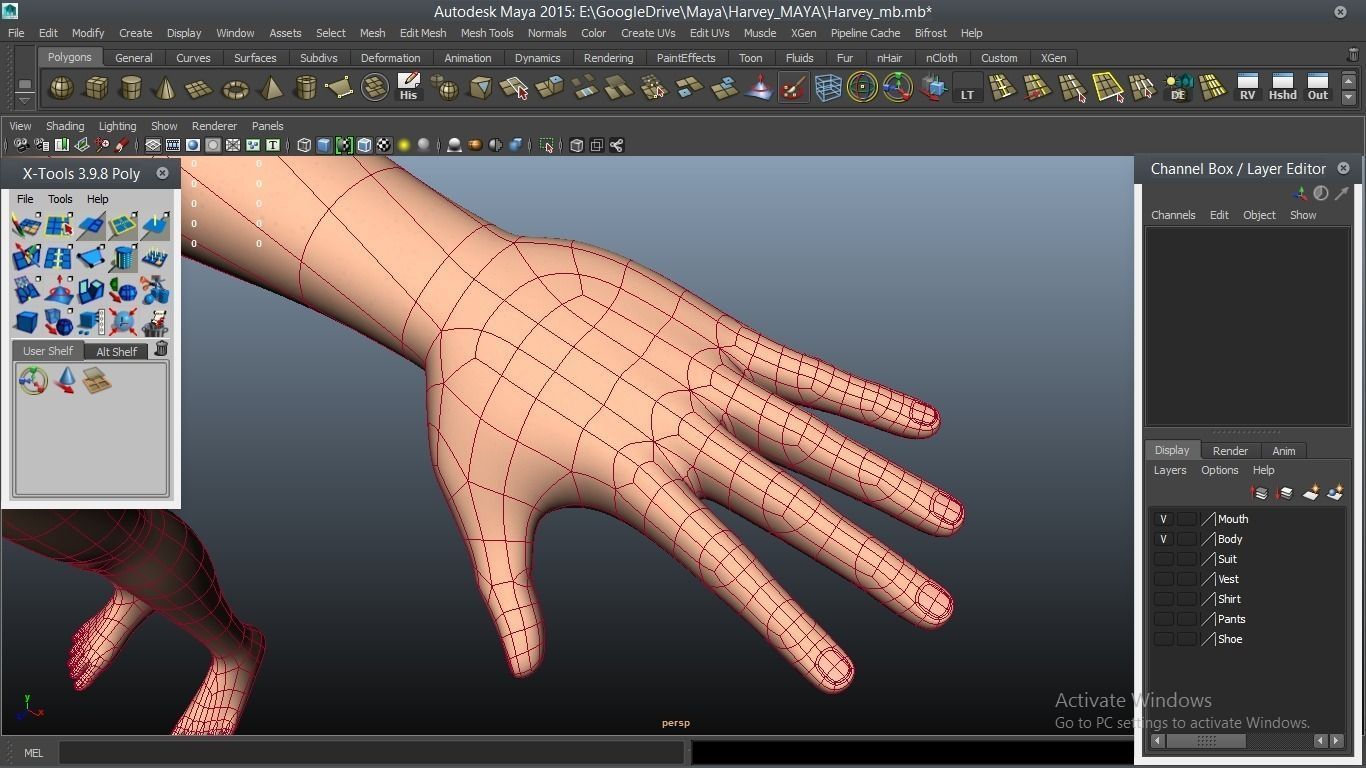
Task: Click the LT shelf button
Action: [967, 88]
